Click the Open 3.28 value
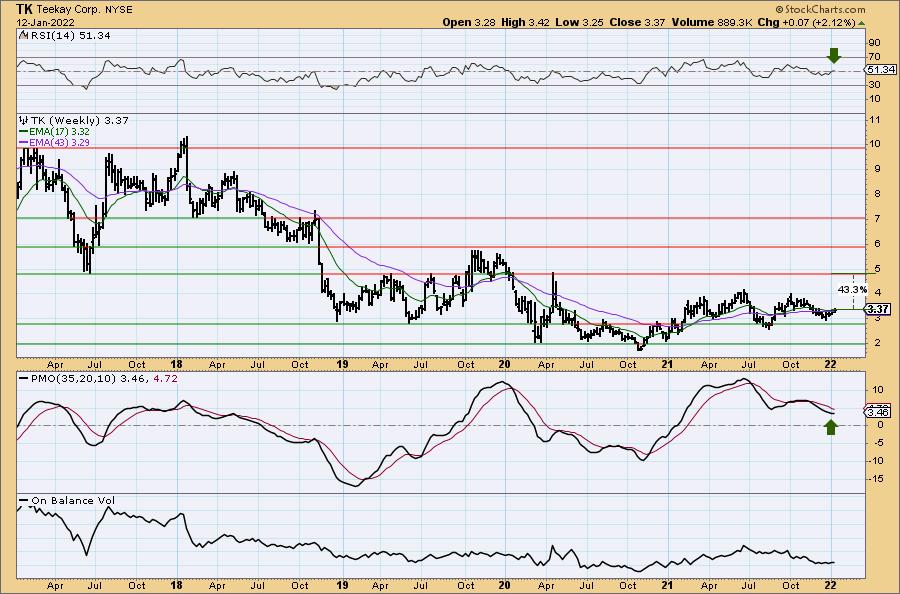 (x=469, y=22)
